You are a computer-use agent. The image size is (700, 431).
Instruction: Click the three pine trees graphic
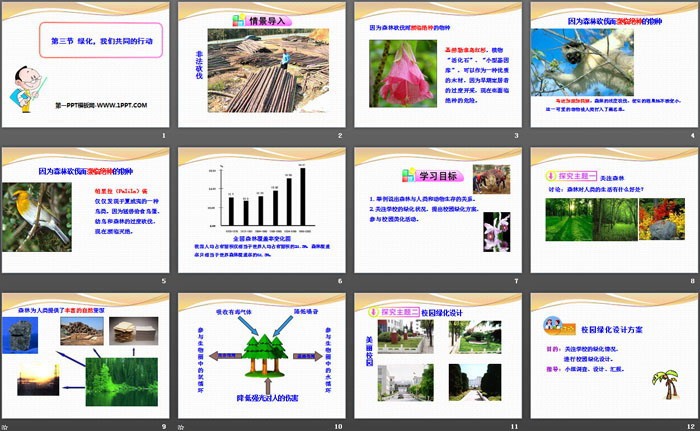point(269,347)
